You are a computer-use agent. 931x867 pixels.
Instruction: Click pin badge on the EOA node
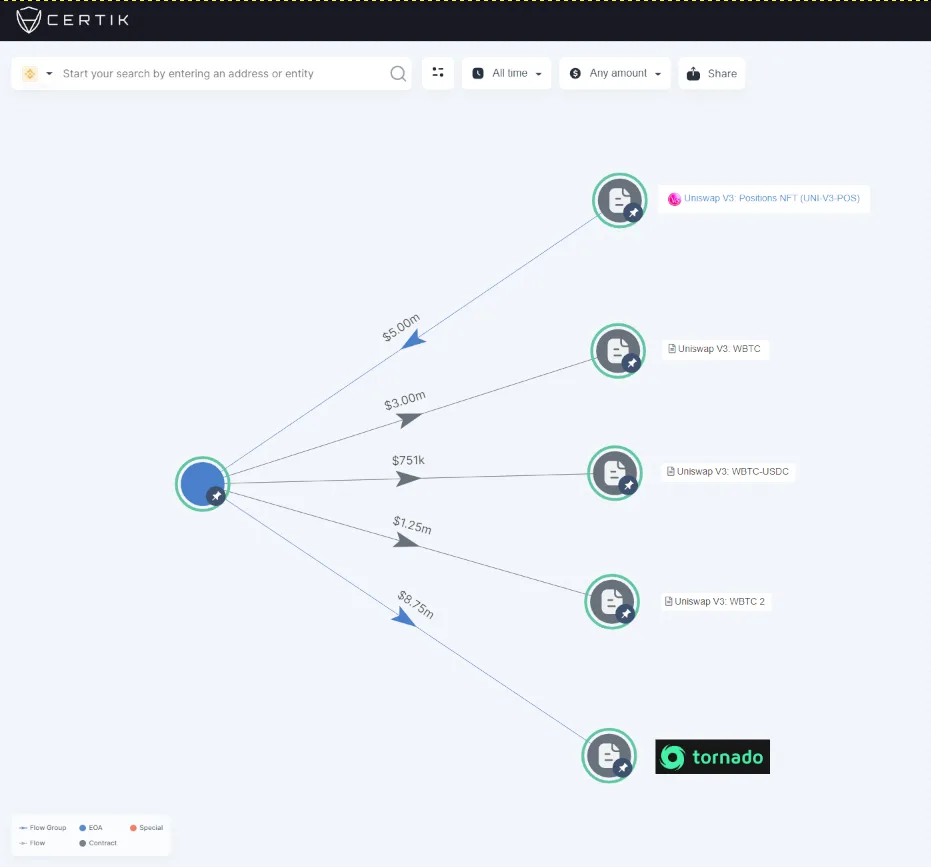pyautogui.click(x=216, y=496)
